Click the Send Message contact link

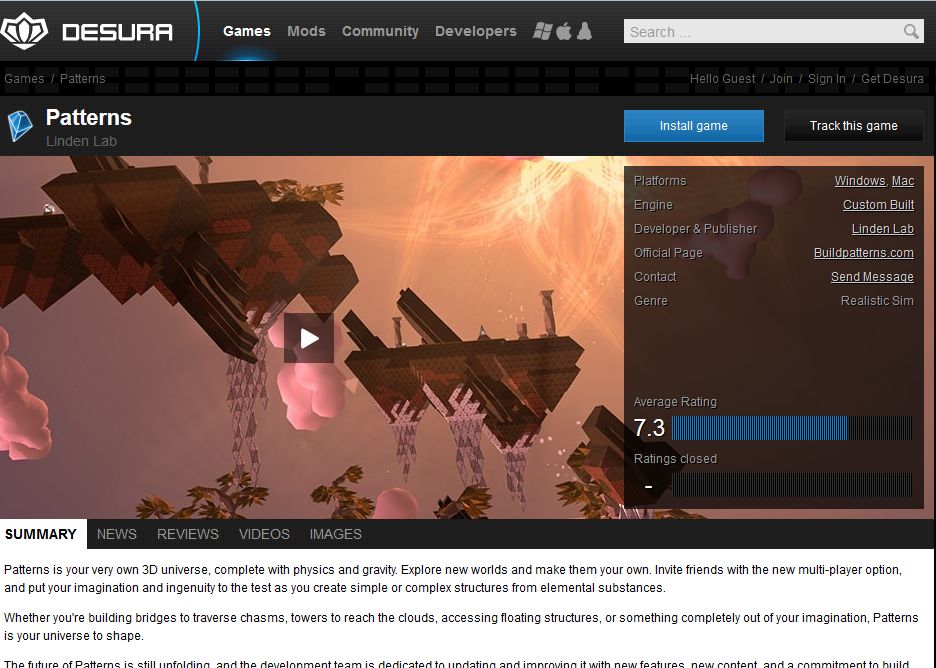871,277
